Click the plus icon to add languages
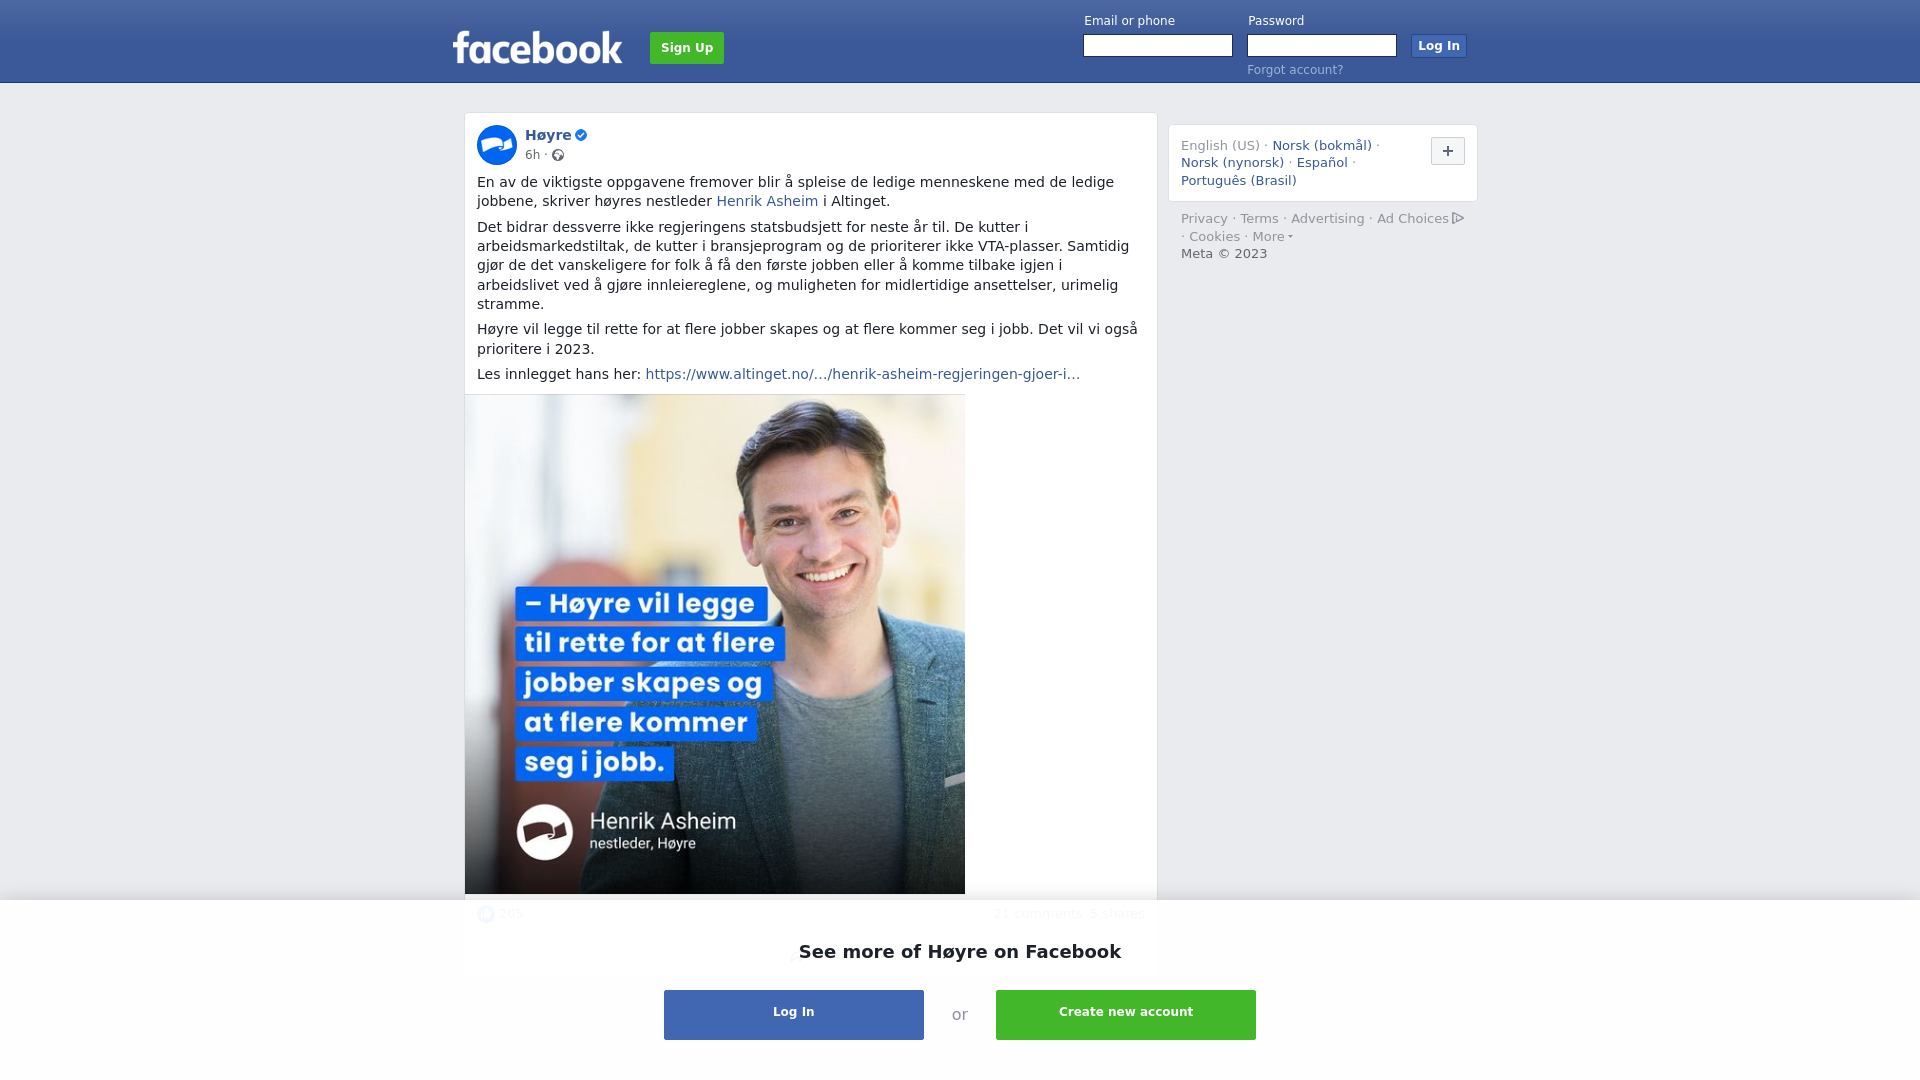This screenshot has width=1920, height=1080. click(x=1448, y=151)
